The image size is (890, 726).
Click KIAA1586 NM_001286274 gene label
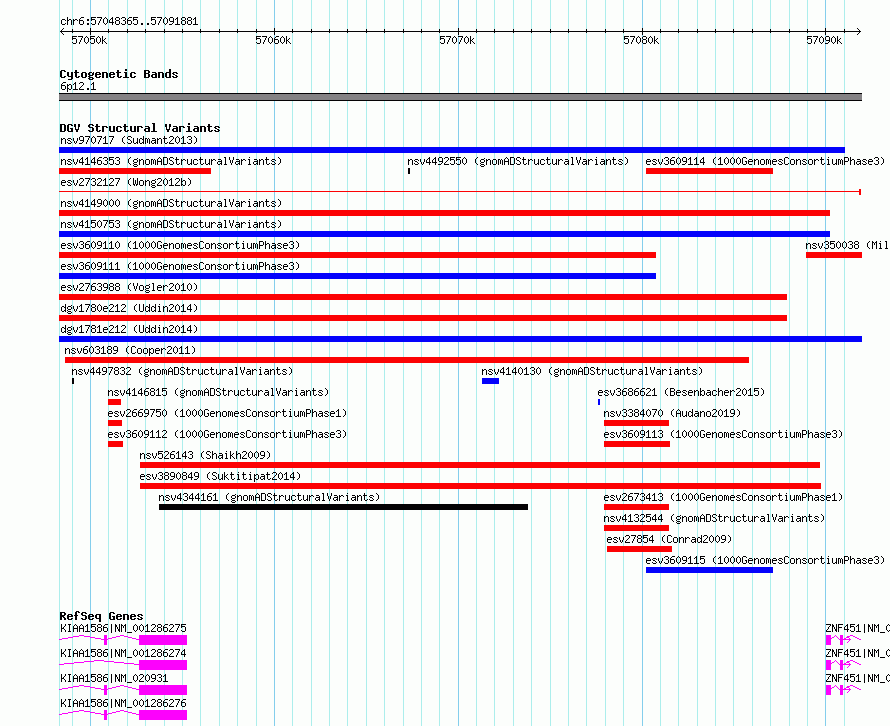(x=123, y=653)
